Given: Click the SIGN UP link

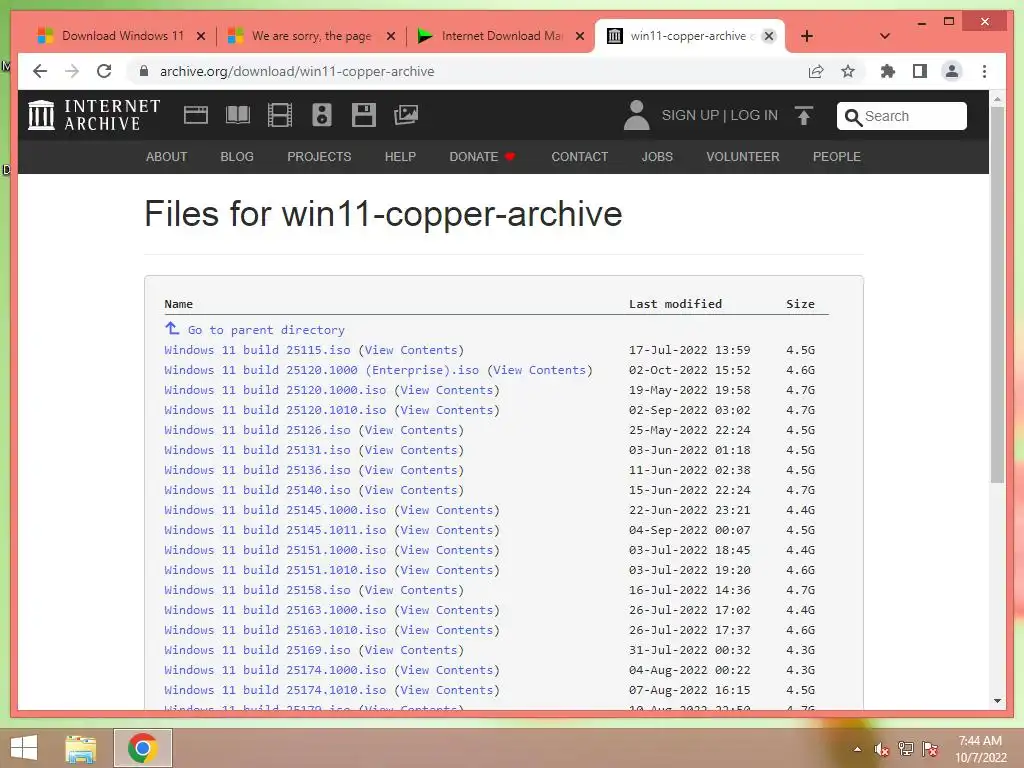Looking at the screenshot, I should (690, 116).
